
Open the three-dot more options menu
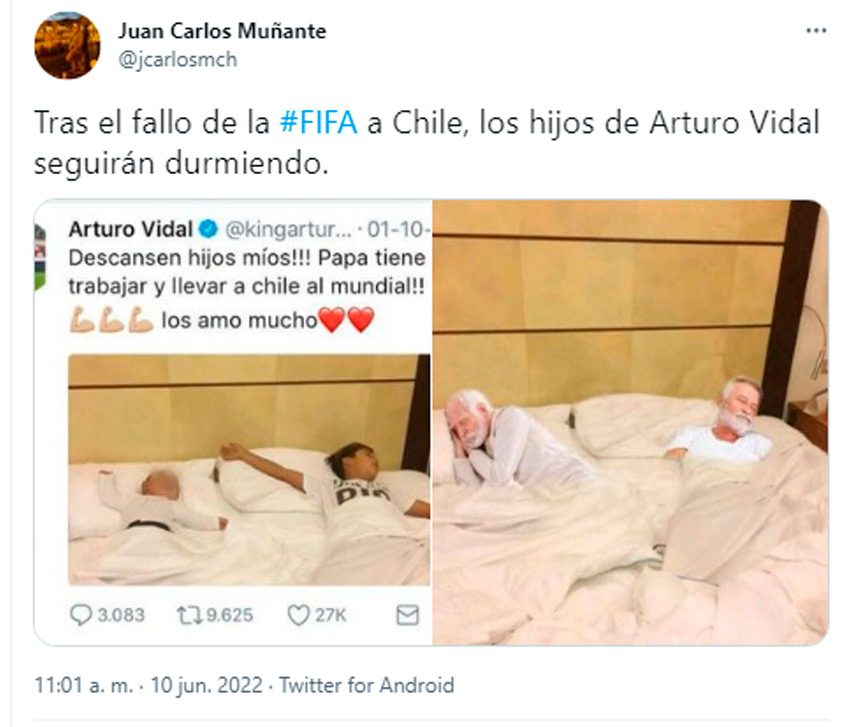pyautogui.click(x=815, y=31)
